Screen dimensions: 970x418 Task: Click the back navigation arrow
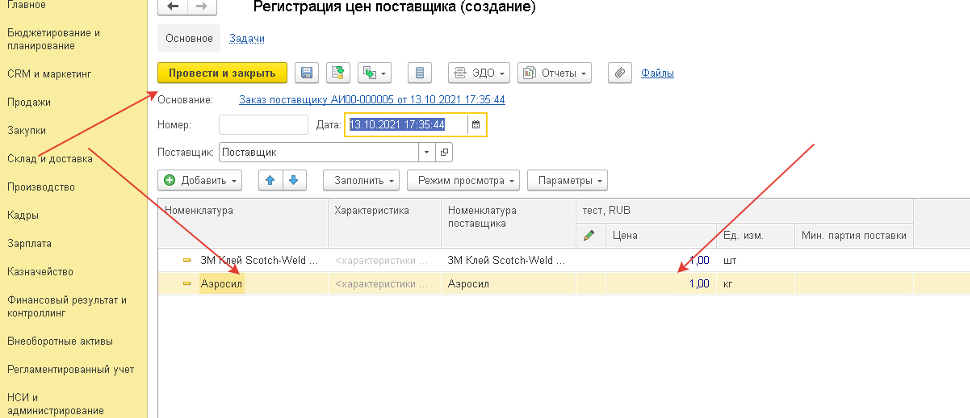(x=174, y=6)
